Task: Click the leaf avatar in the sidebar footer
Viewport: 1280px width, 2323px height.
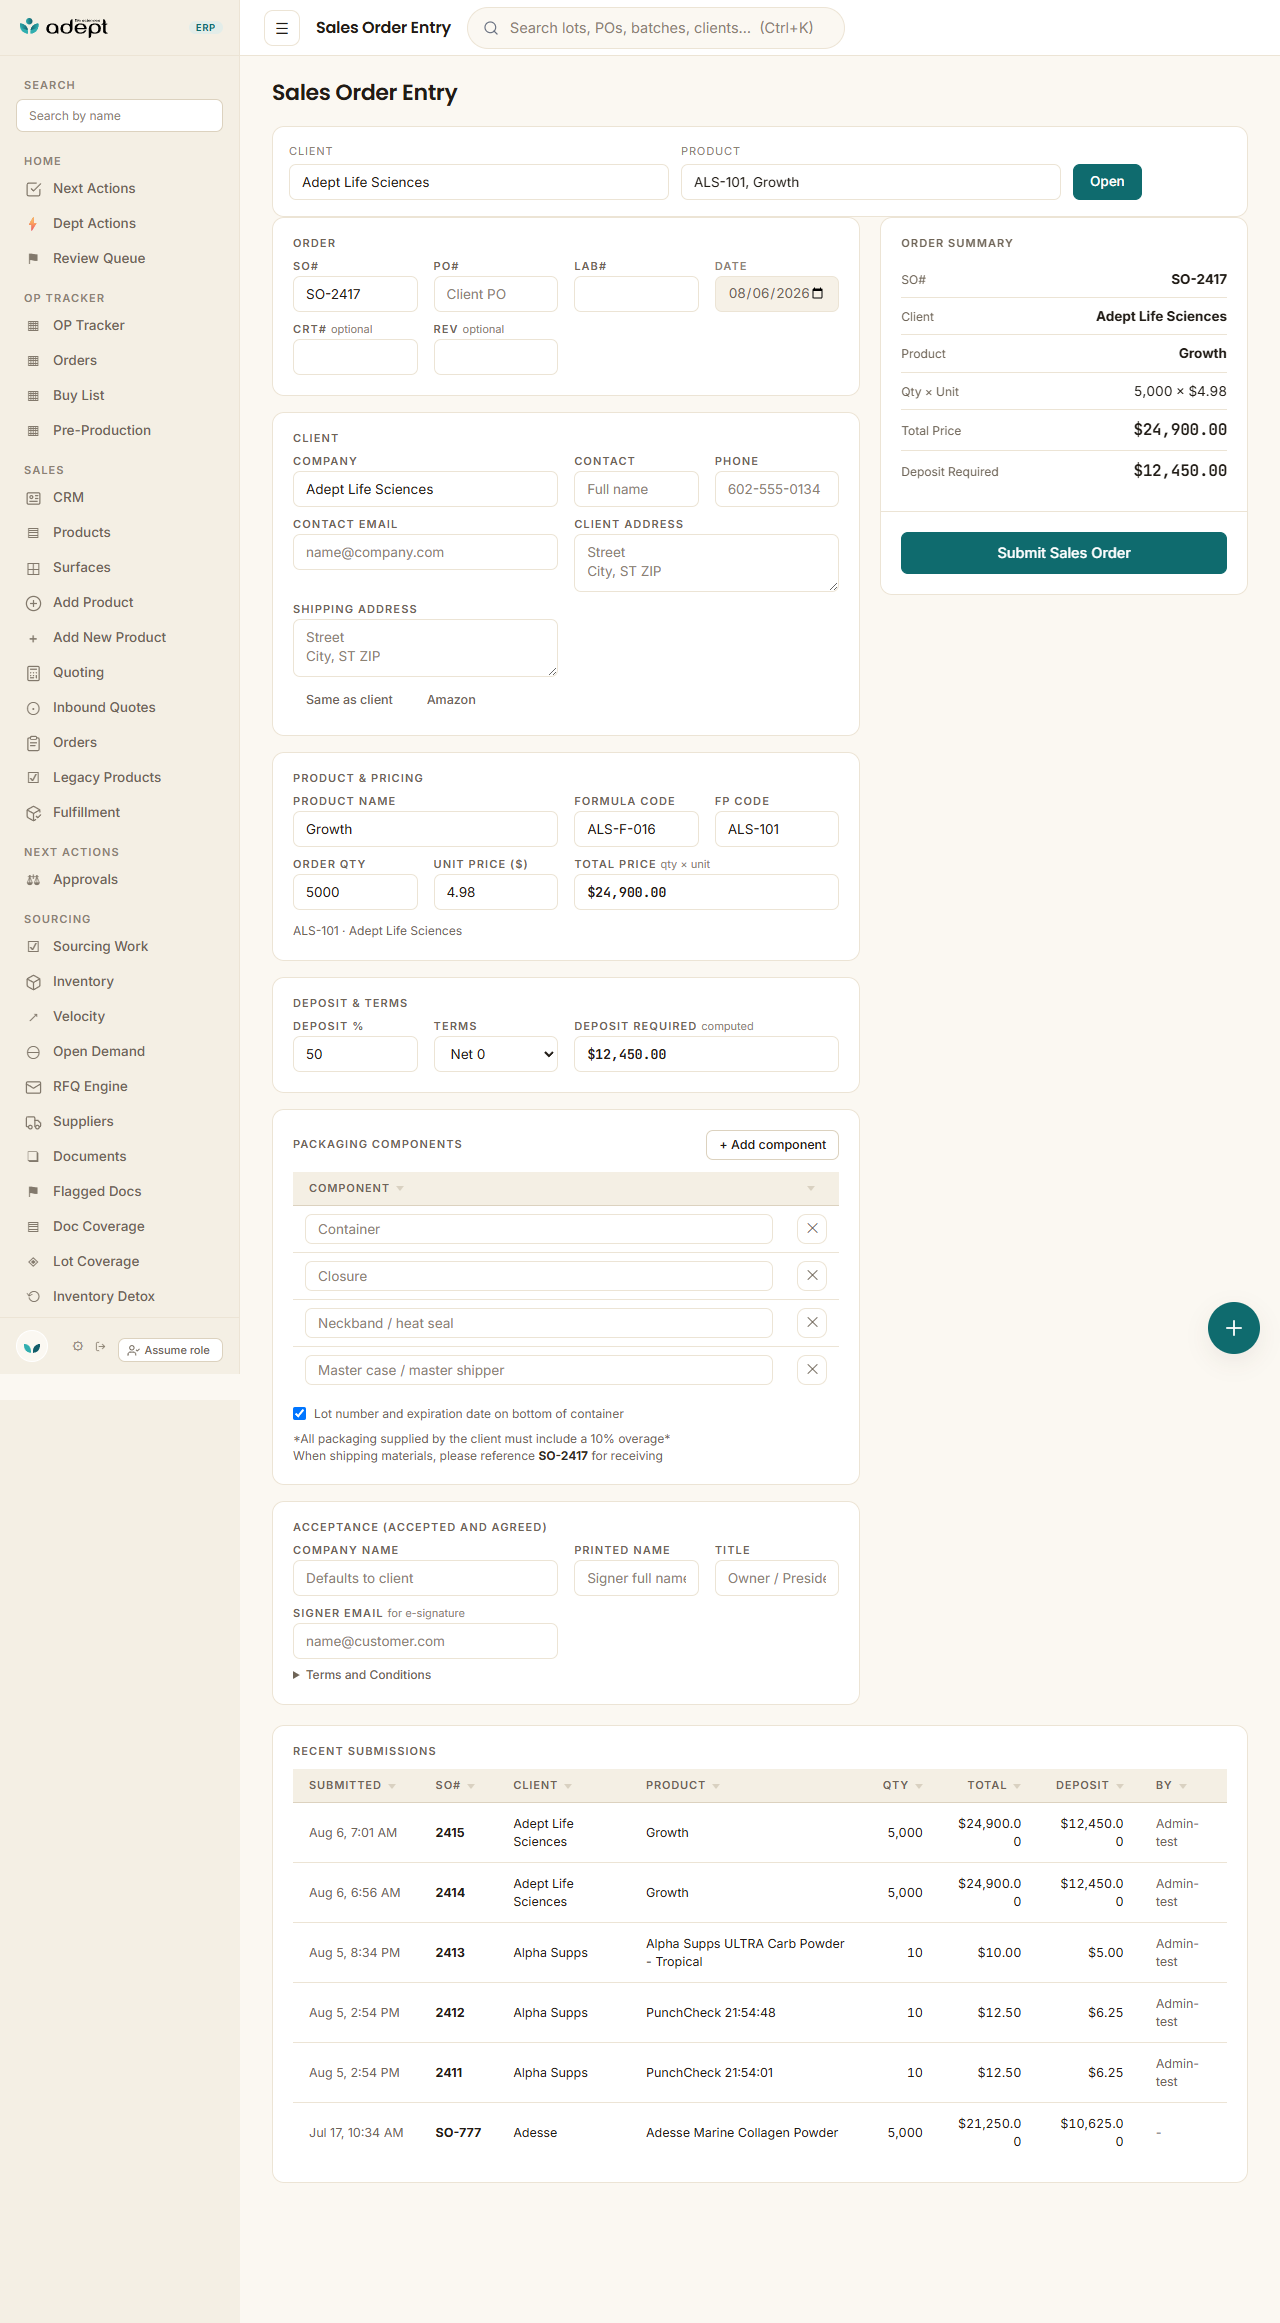Action: 33,1347
